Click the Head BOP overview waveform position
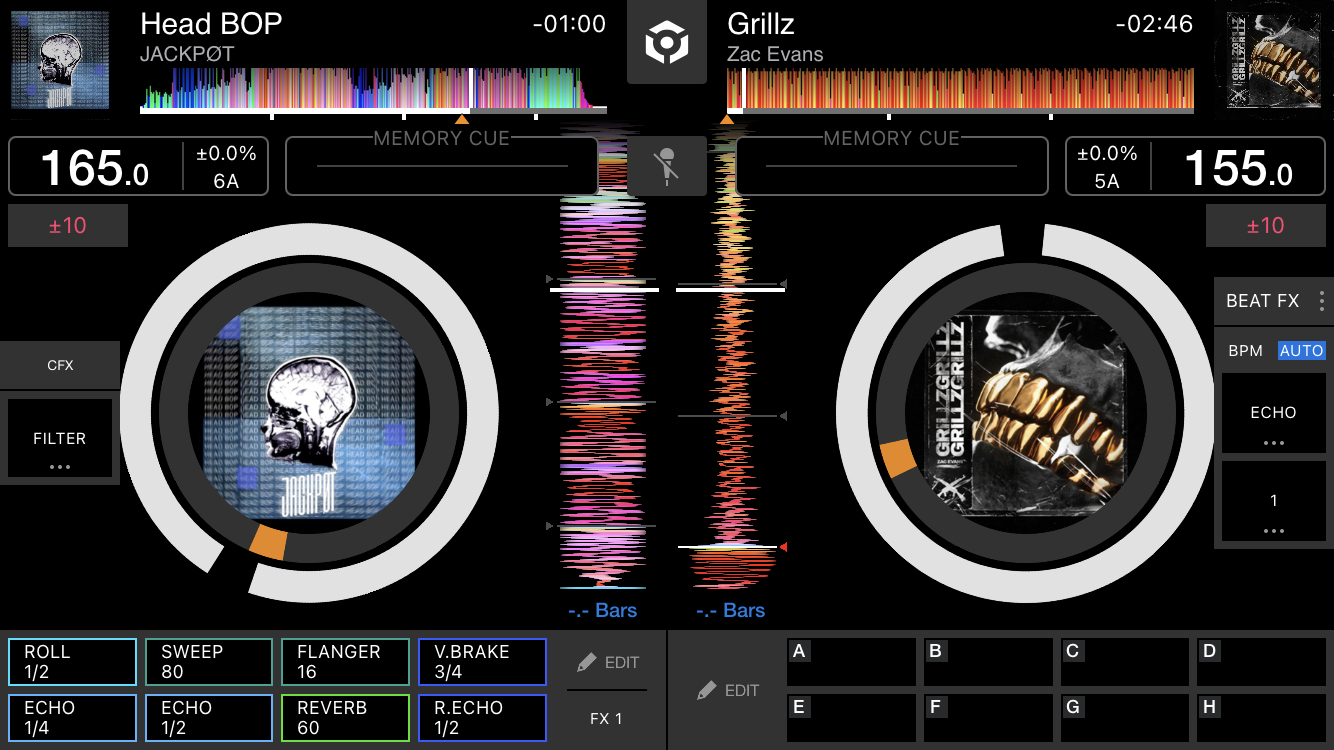The width and height of the screenshot is (1334, 750). point(374,89)
